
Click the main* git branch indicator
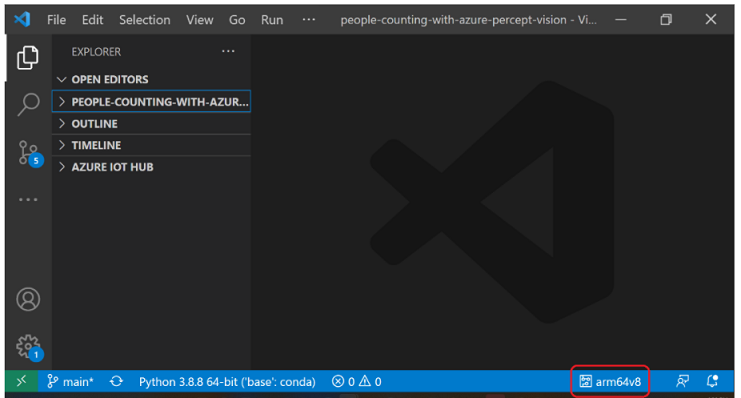71,381
